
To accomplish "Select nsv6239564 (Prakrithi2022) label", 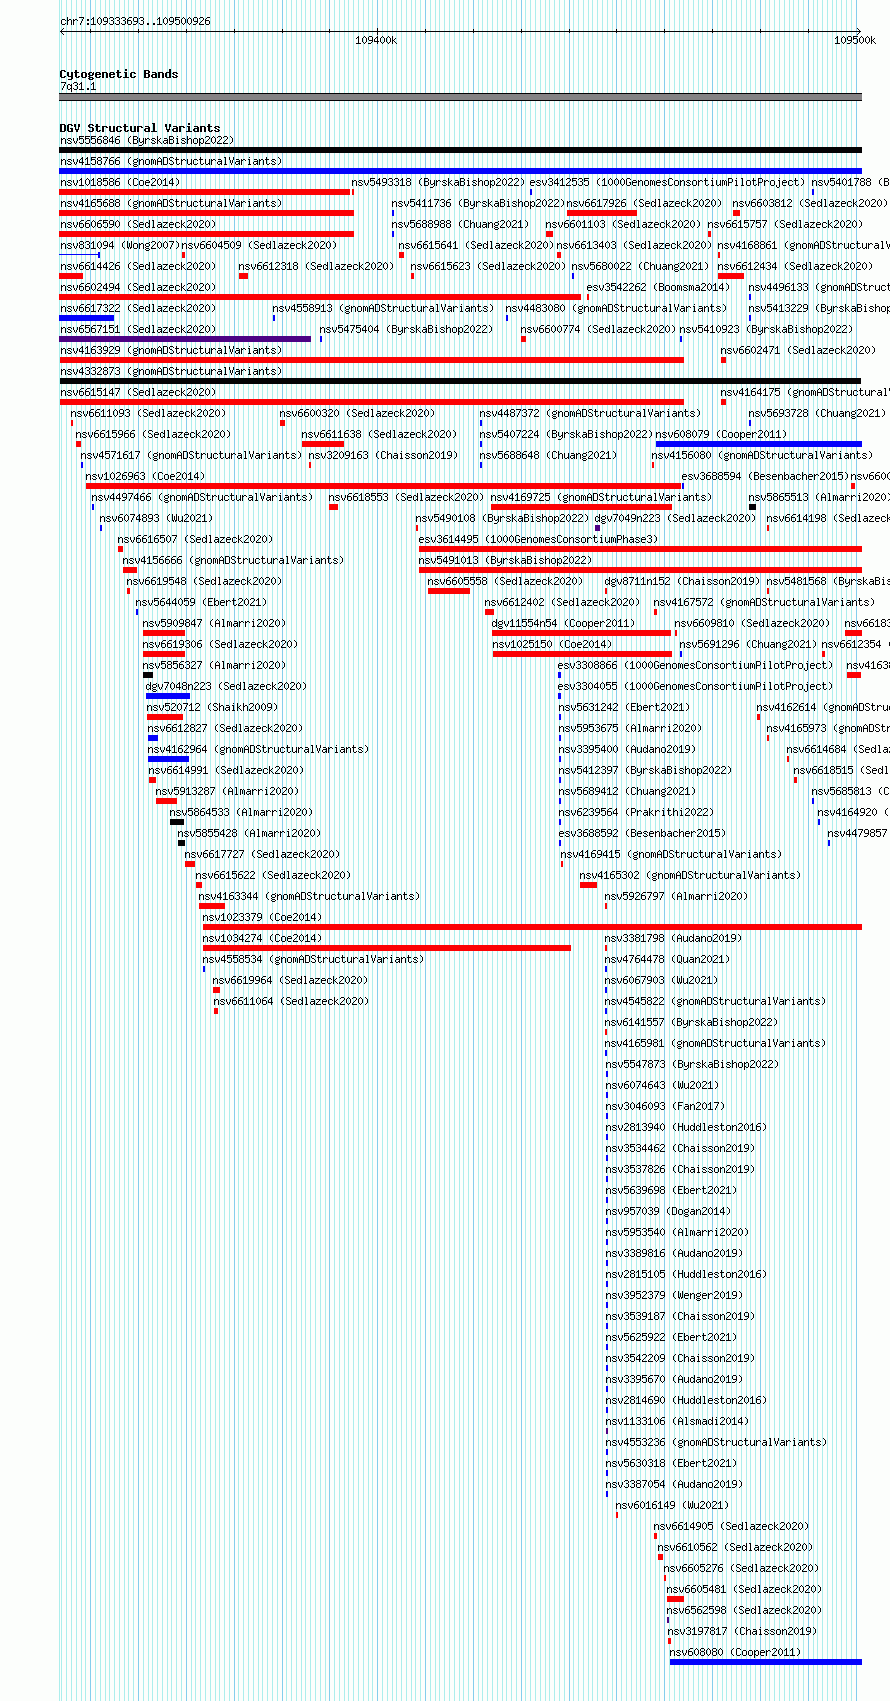I will coord(636,813).
